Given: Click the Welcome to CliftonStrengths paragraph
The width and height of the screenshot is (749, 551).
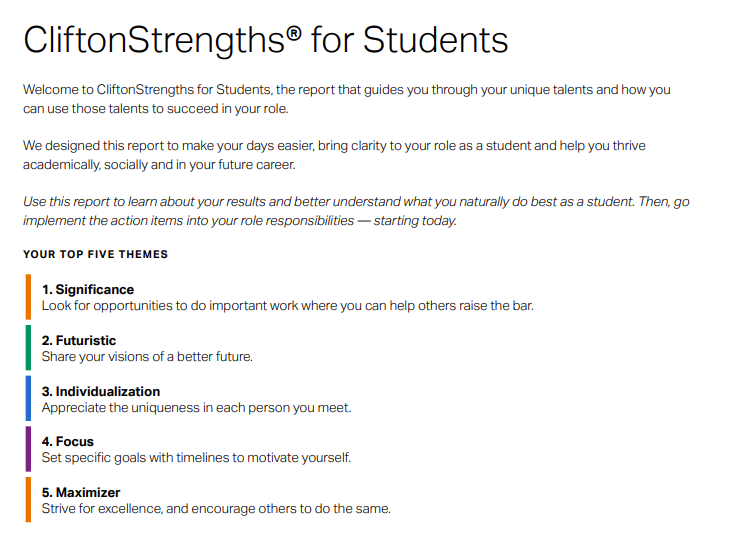Looking at the screenshot, I should click(x=346, y=99).
